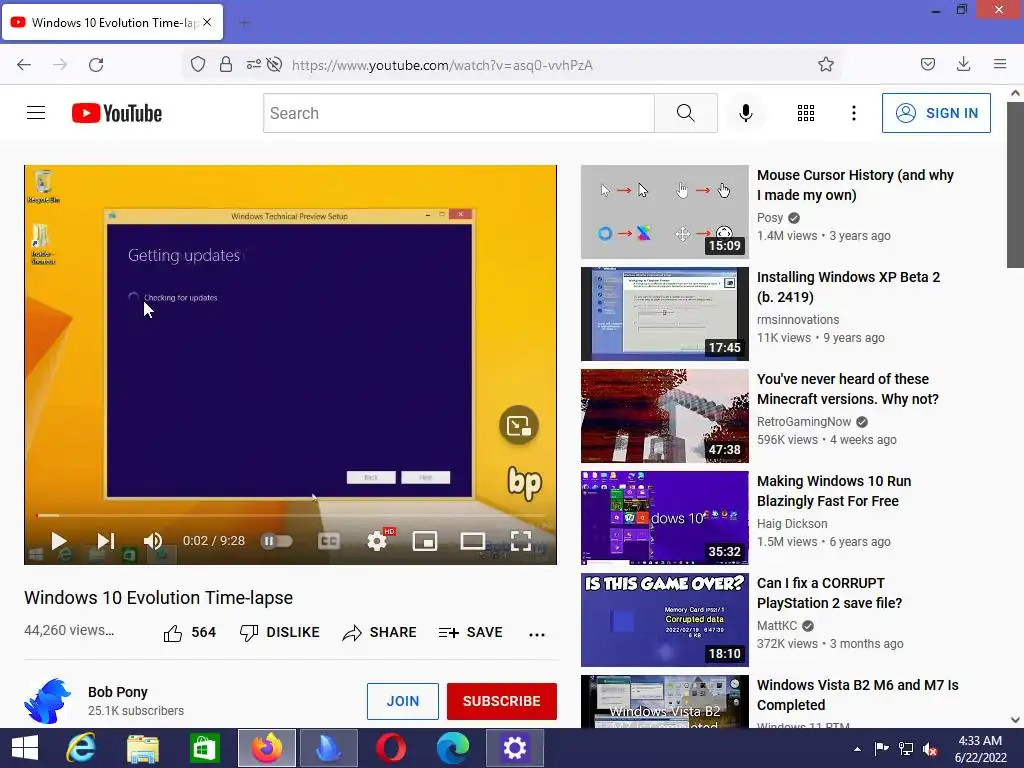Mute the video volume
Screen dimensions: 1024x768
153,541
